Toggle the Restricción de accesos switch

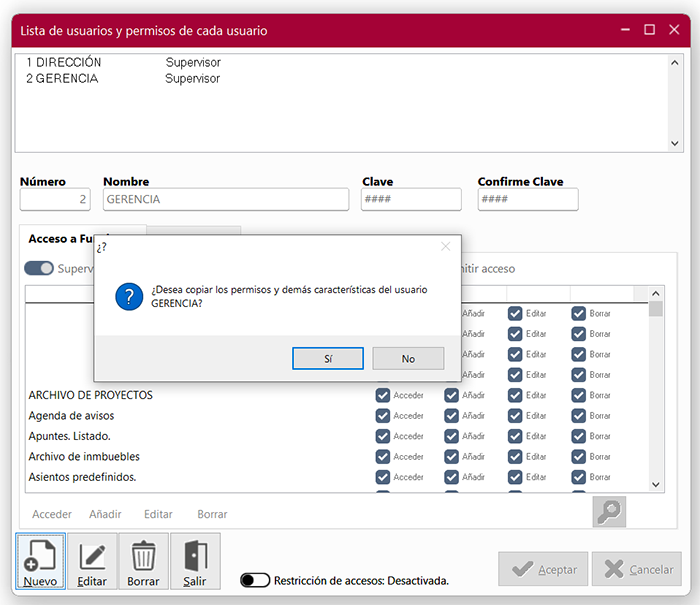point(256,580)
